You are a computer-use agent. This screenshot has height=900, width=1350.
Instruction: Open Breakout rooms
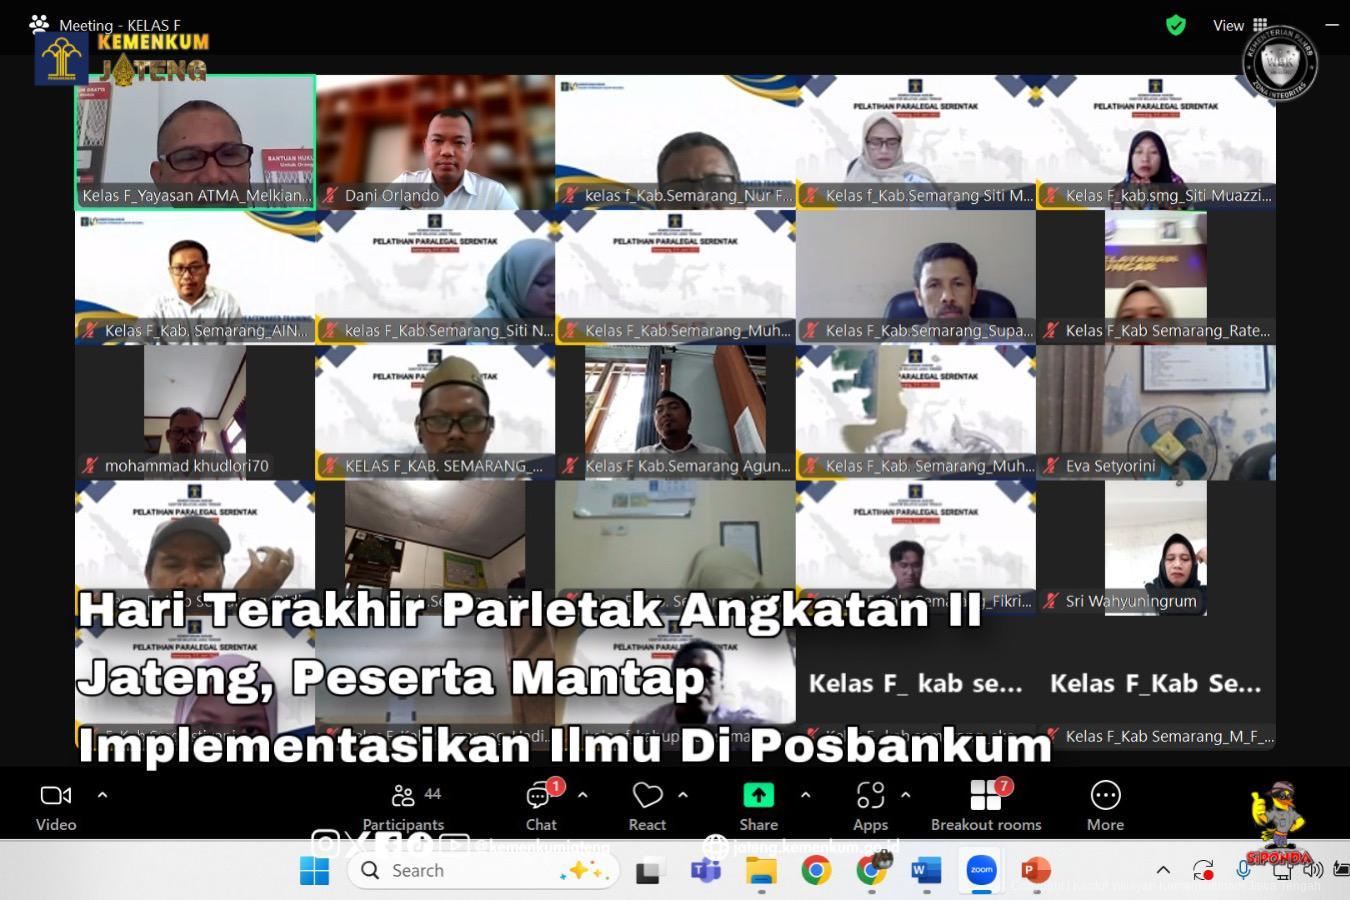(x=986, y=806)
